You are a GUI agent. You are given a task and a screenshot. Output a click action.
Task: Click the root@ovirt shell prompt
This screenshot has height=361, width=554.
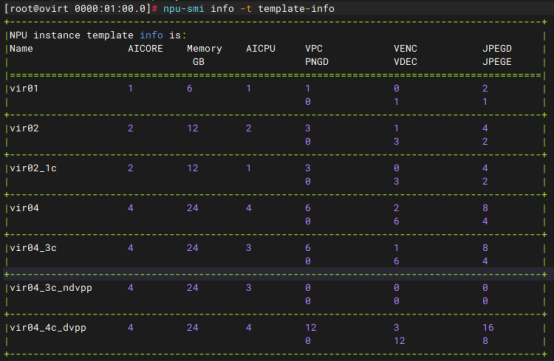[78, 8]
